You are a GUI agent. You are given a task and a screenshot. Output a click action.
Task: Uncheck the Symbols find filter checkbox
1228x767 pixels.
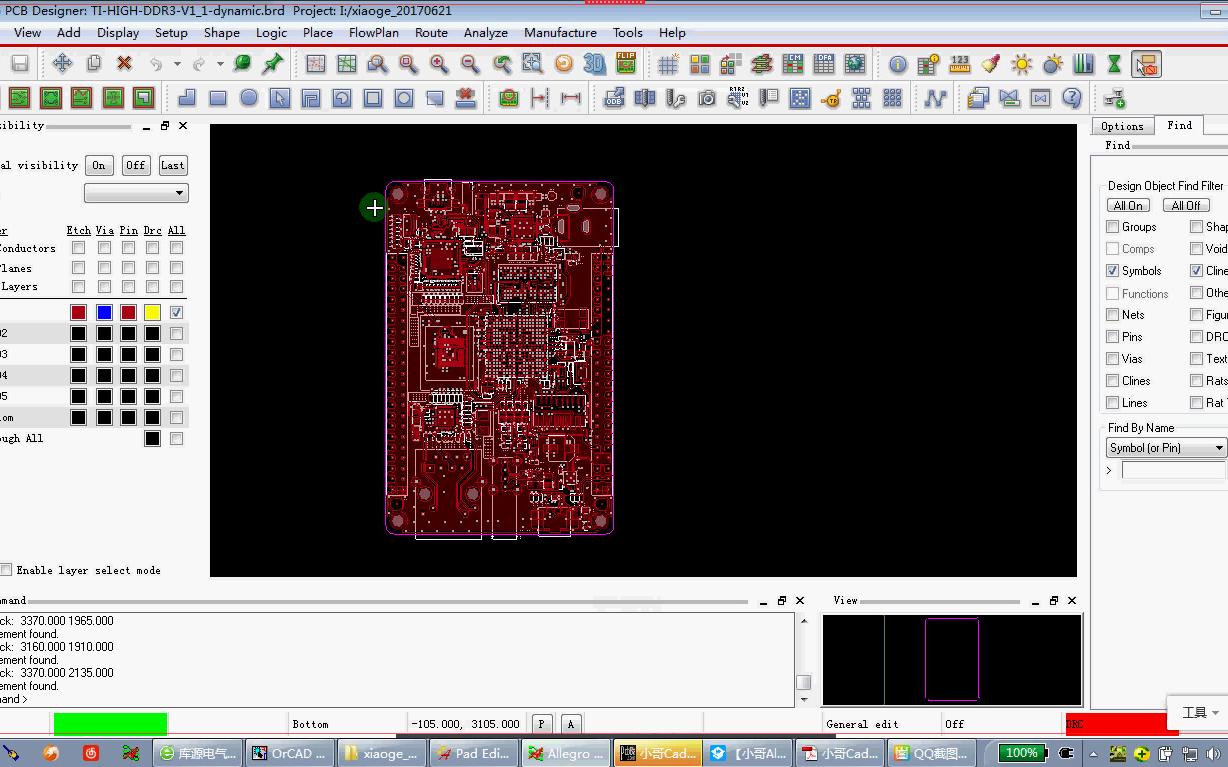click(x=1112, y=271)
